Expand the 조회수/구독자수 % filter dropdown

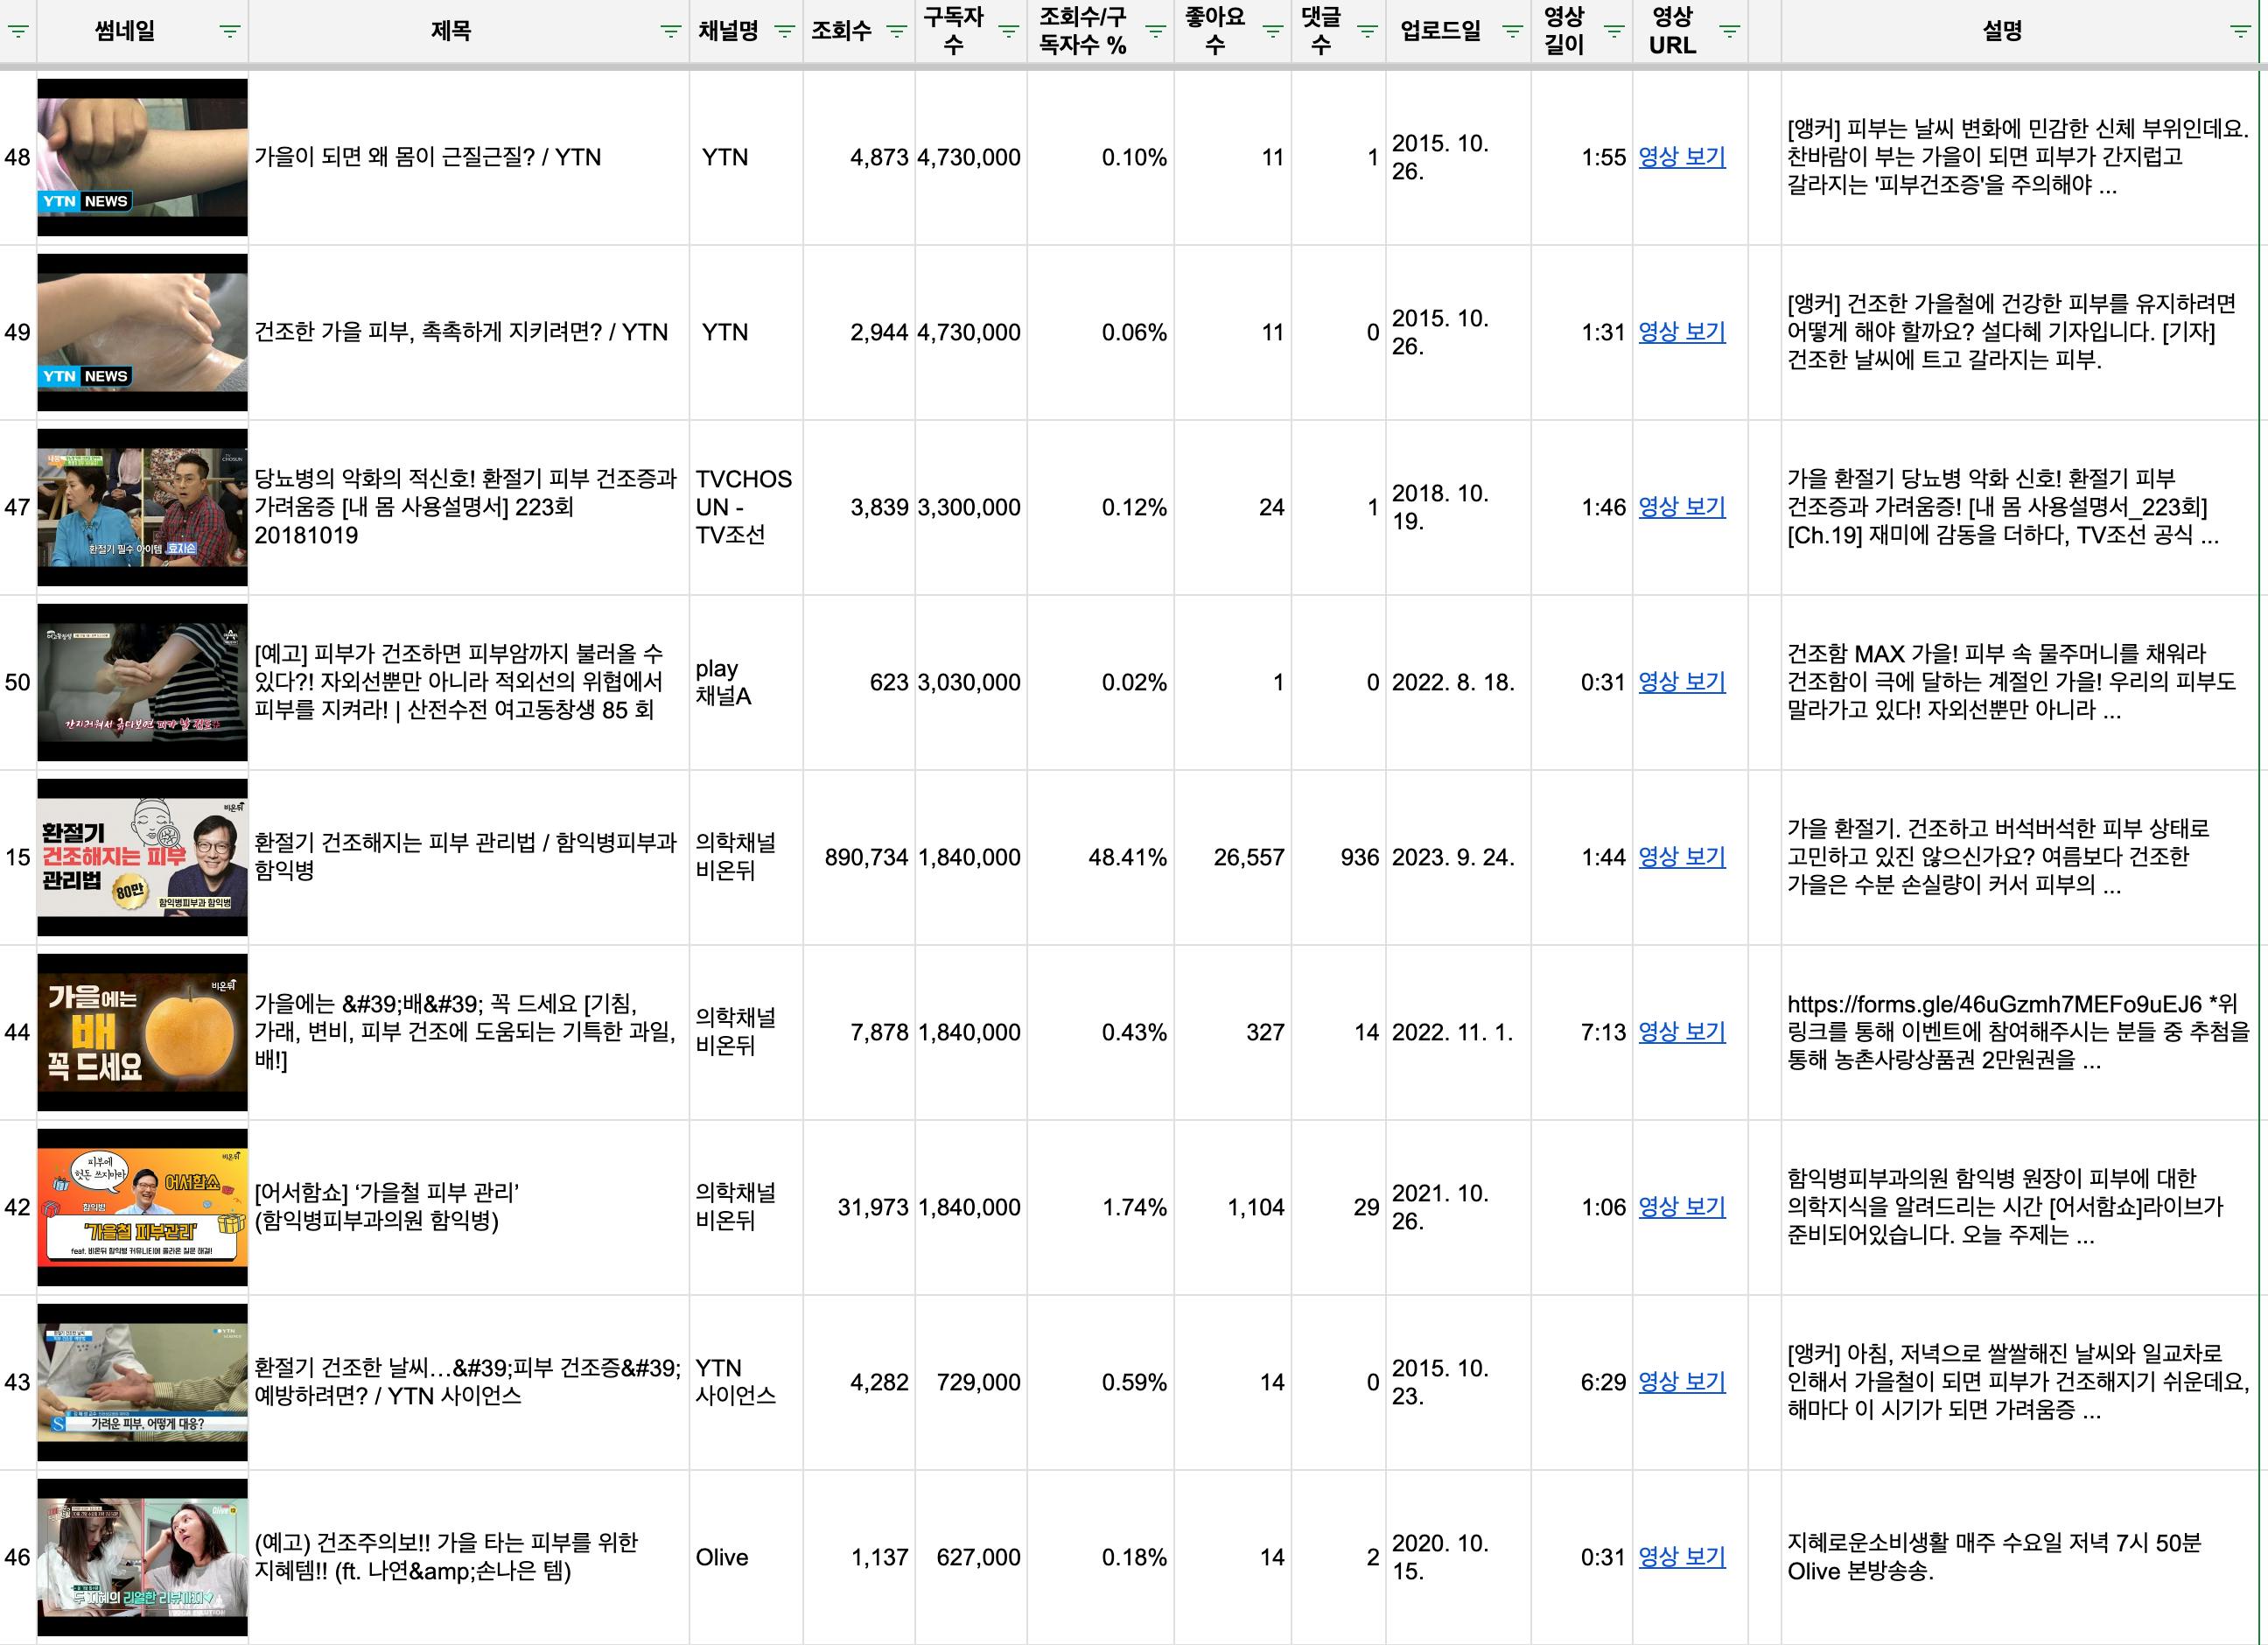[x=1155, y=31]
